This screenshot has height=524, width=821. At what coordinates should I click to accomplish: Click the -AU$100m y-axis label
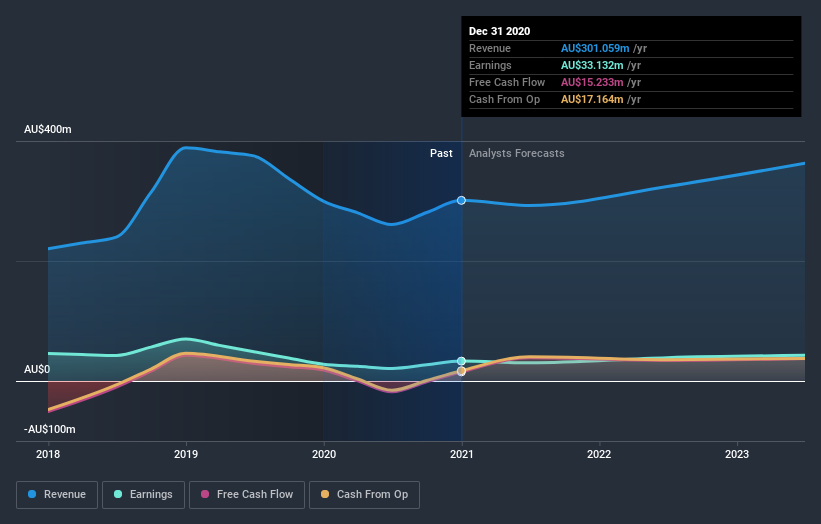click(x=50, y=429)
